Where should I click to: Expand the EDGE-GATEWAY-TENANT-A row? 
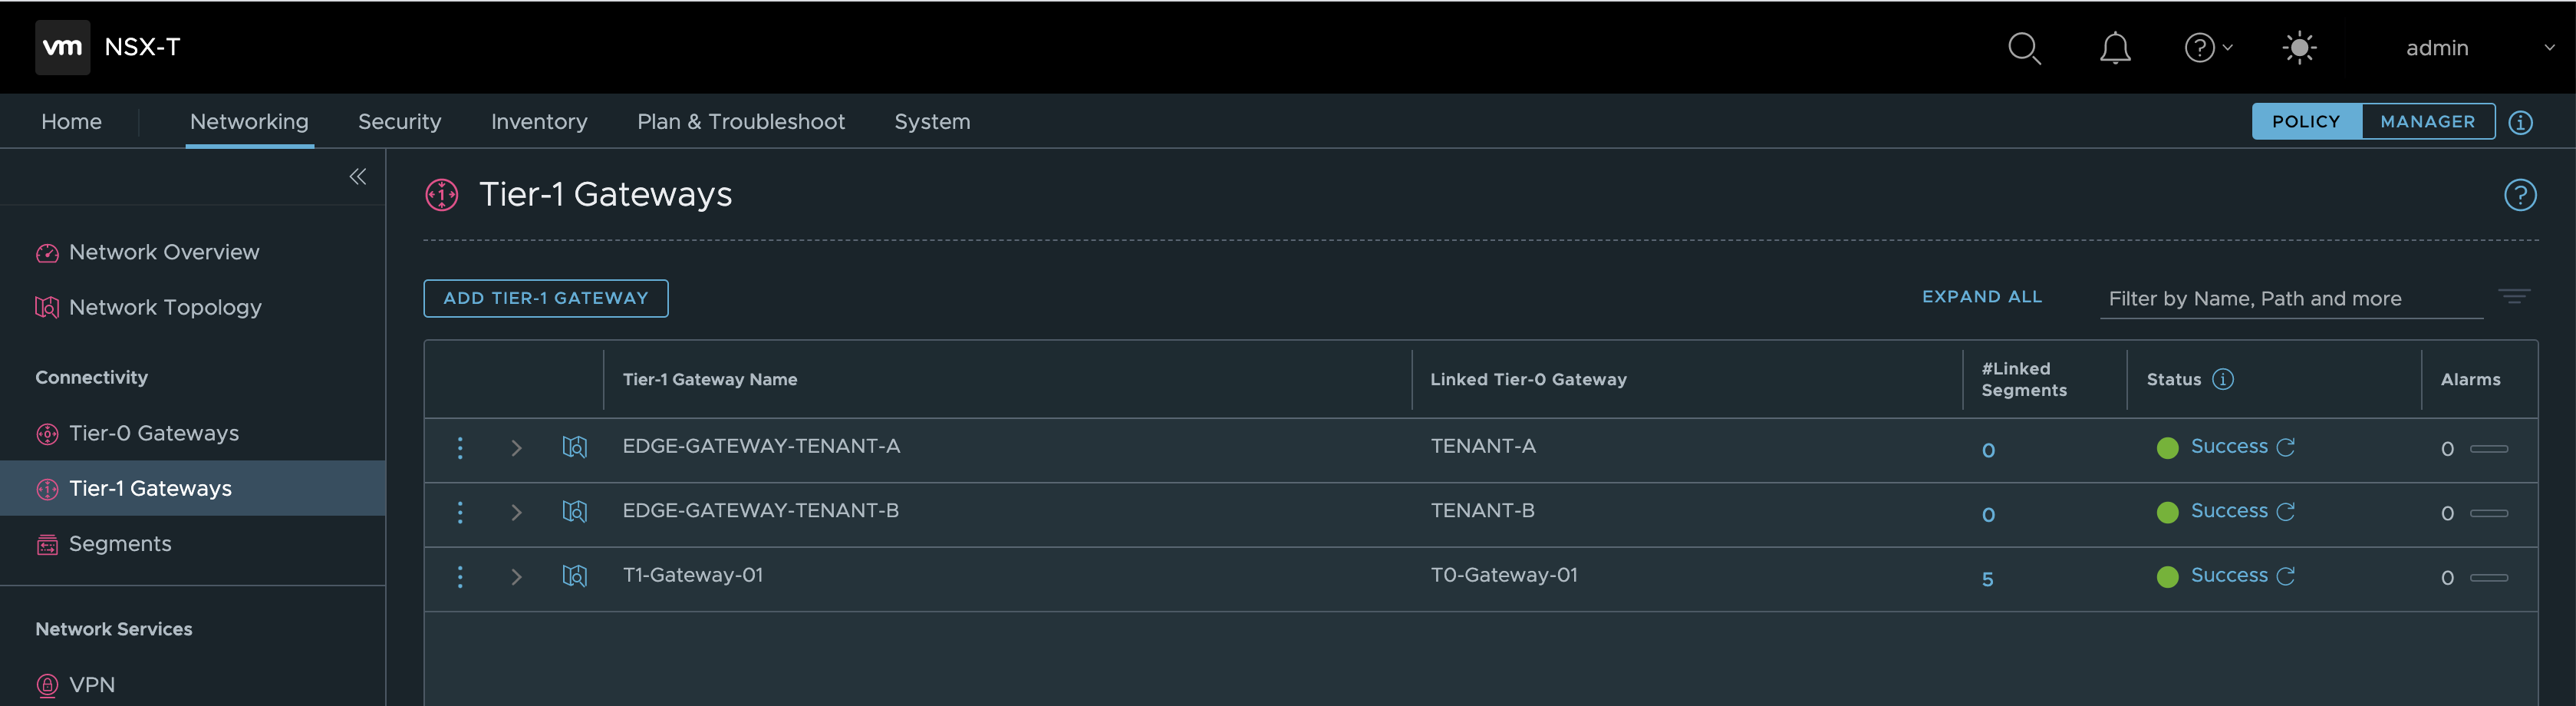pos(516,448)
